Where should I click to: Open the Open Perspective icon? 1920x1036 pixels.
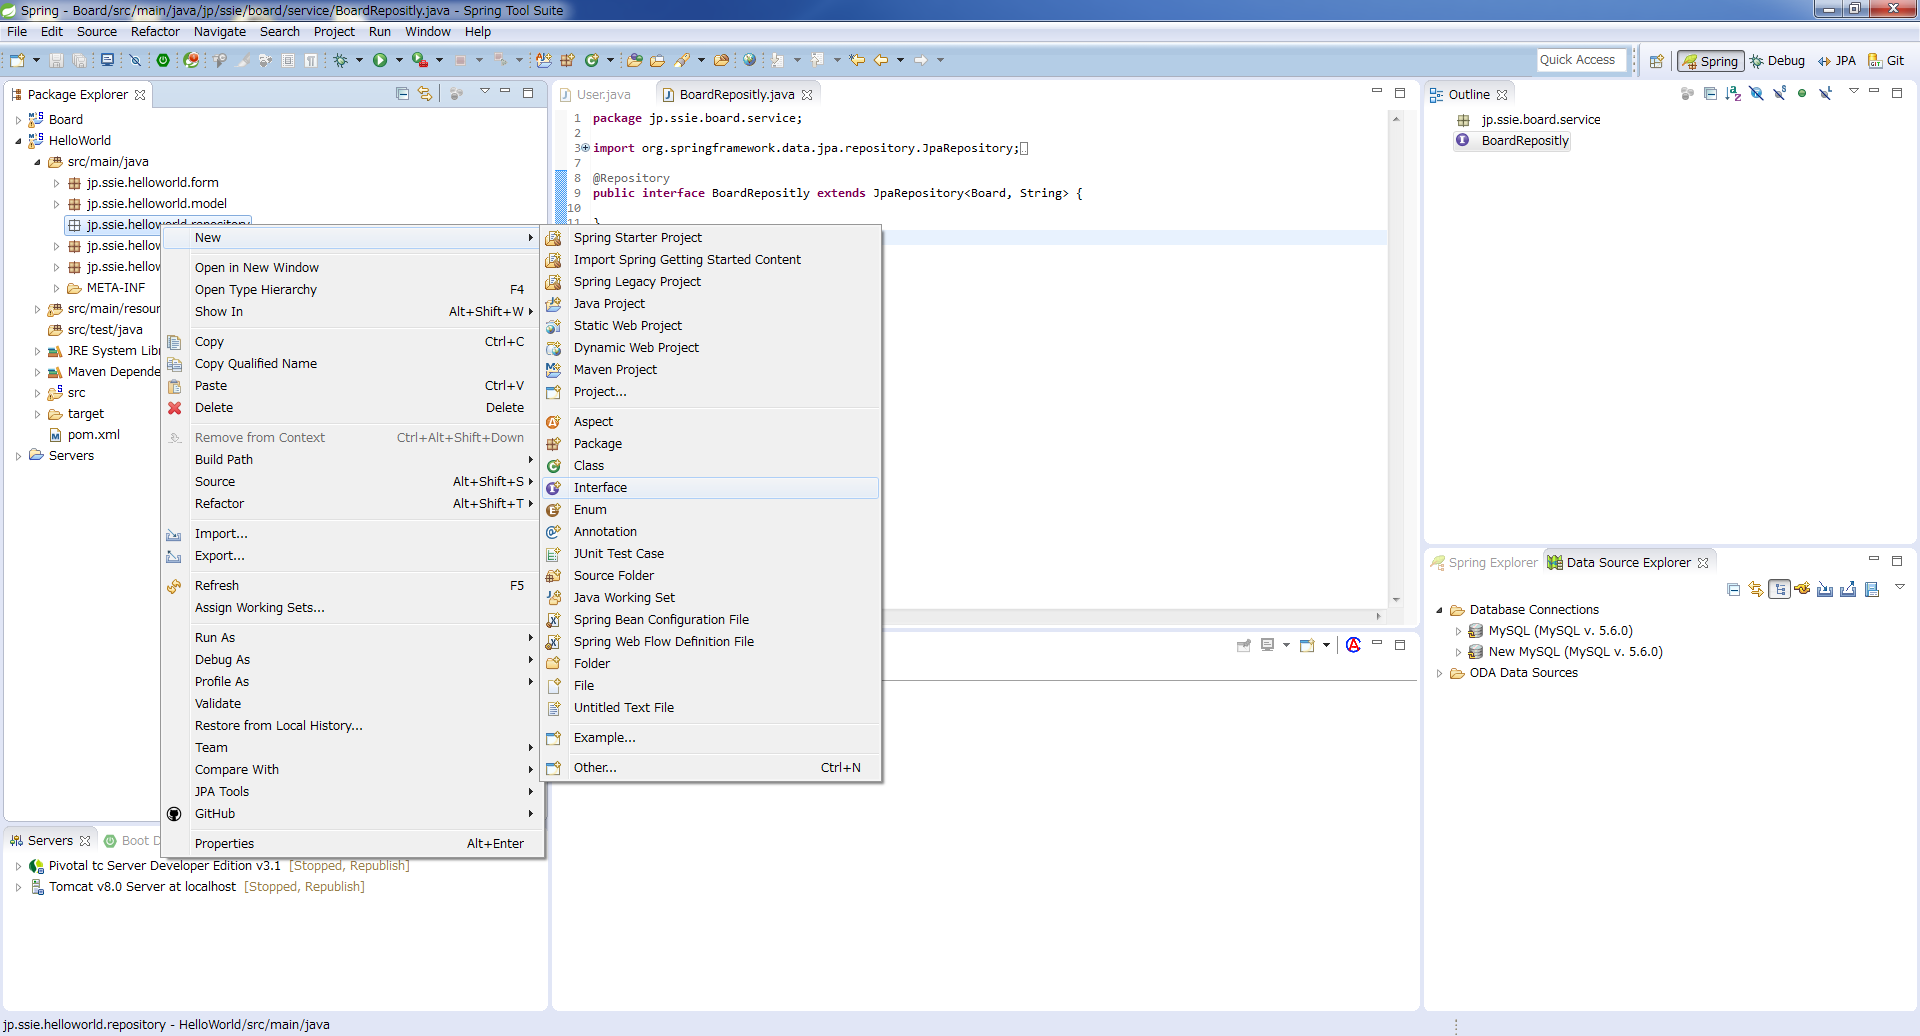pos(1656,61)
